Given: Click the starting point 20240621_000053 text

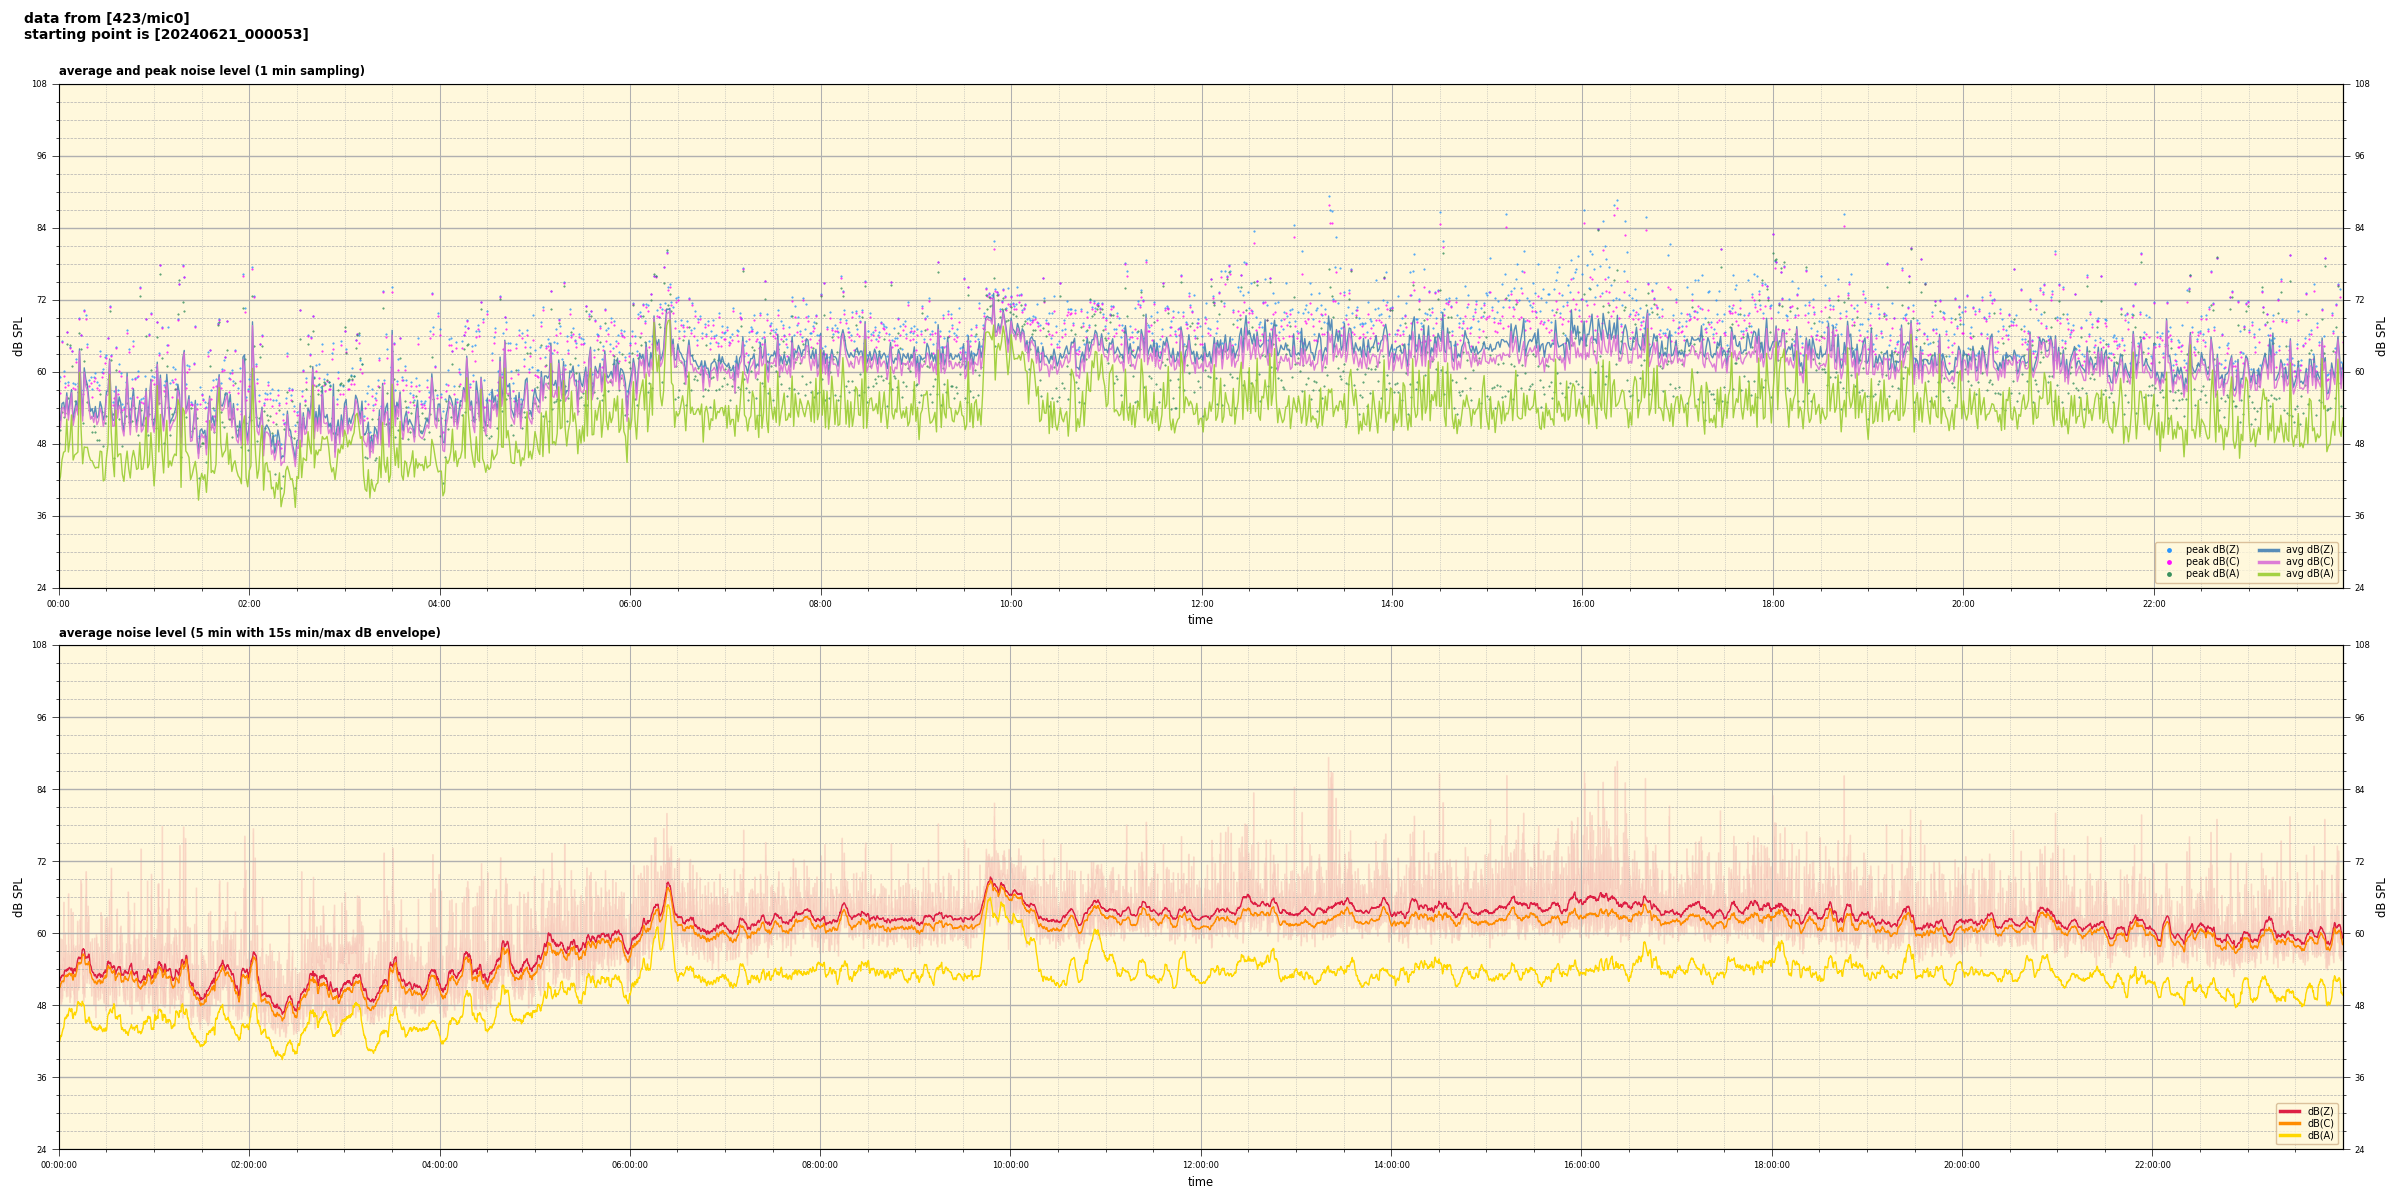Looking at the screenshot, I should 166,35.
